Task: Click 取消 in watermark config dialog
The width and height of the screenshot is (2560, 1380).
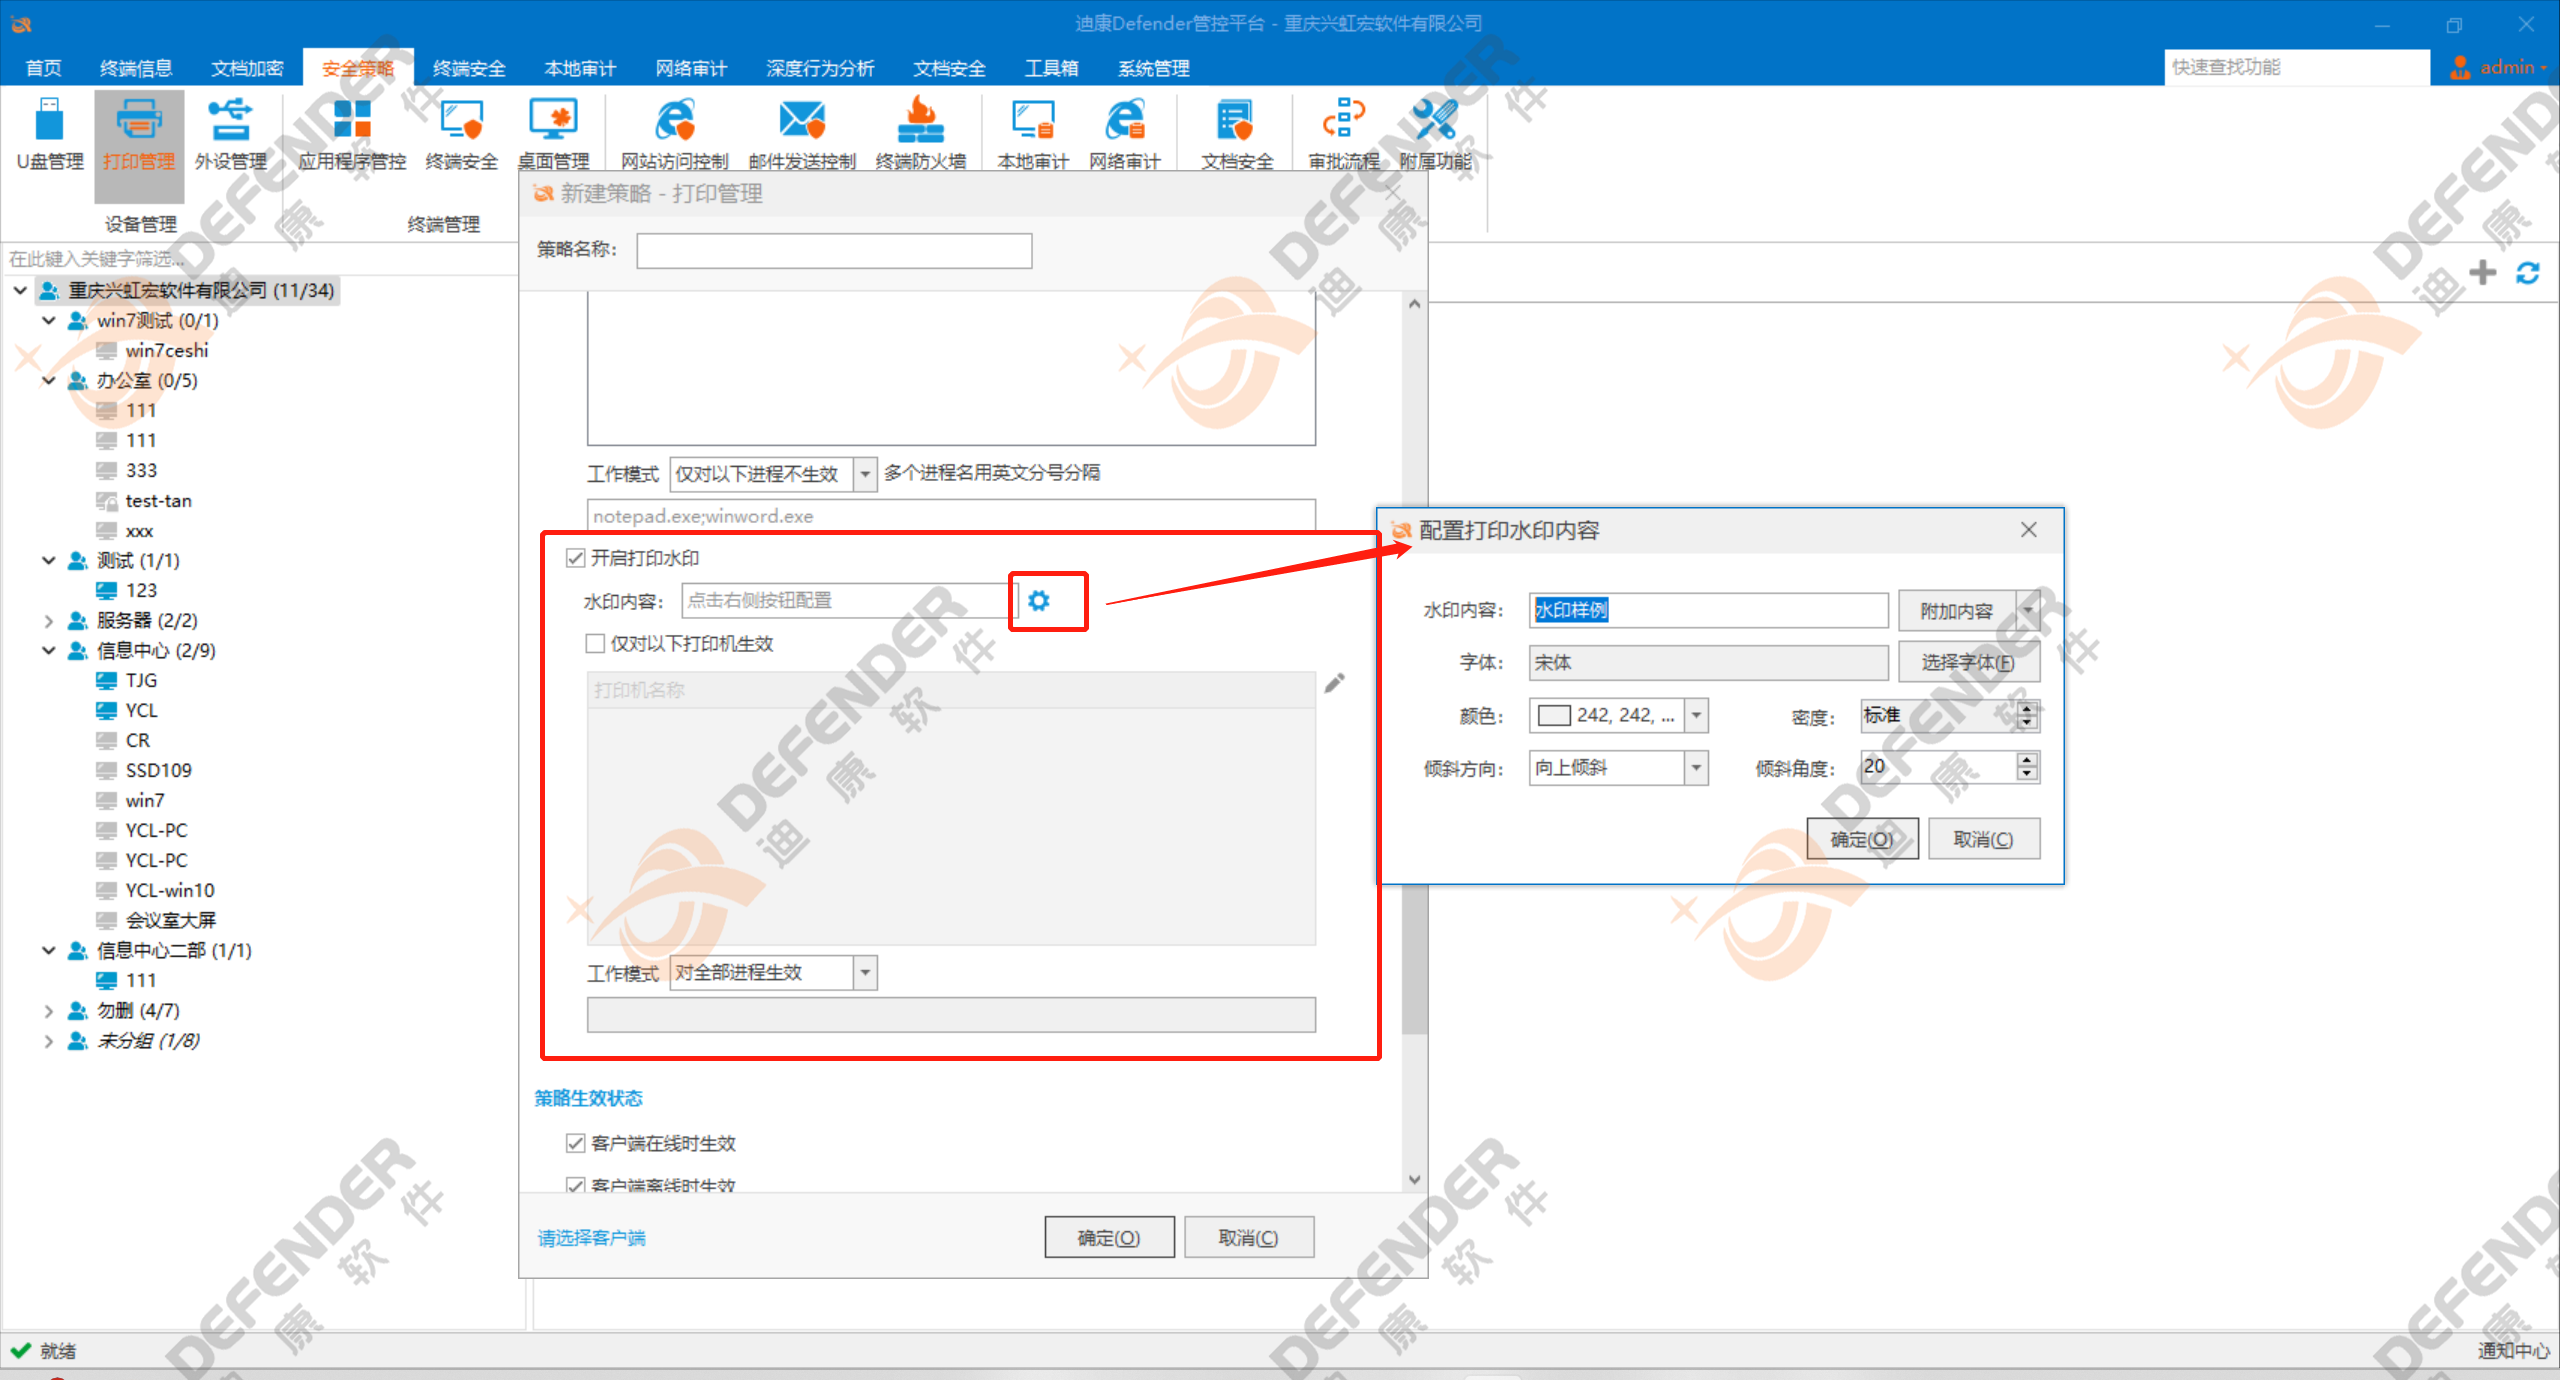Action: pyautogui.click(x=1983, y=838)
